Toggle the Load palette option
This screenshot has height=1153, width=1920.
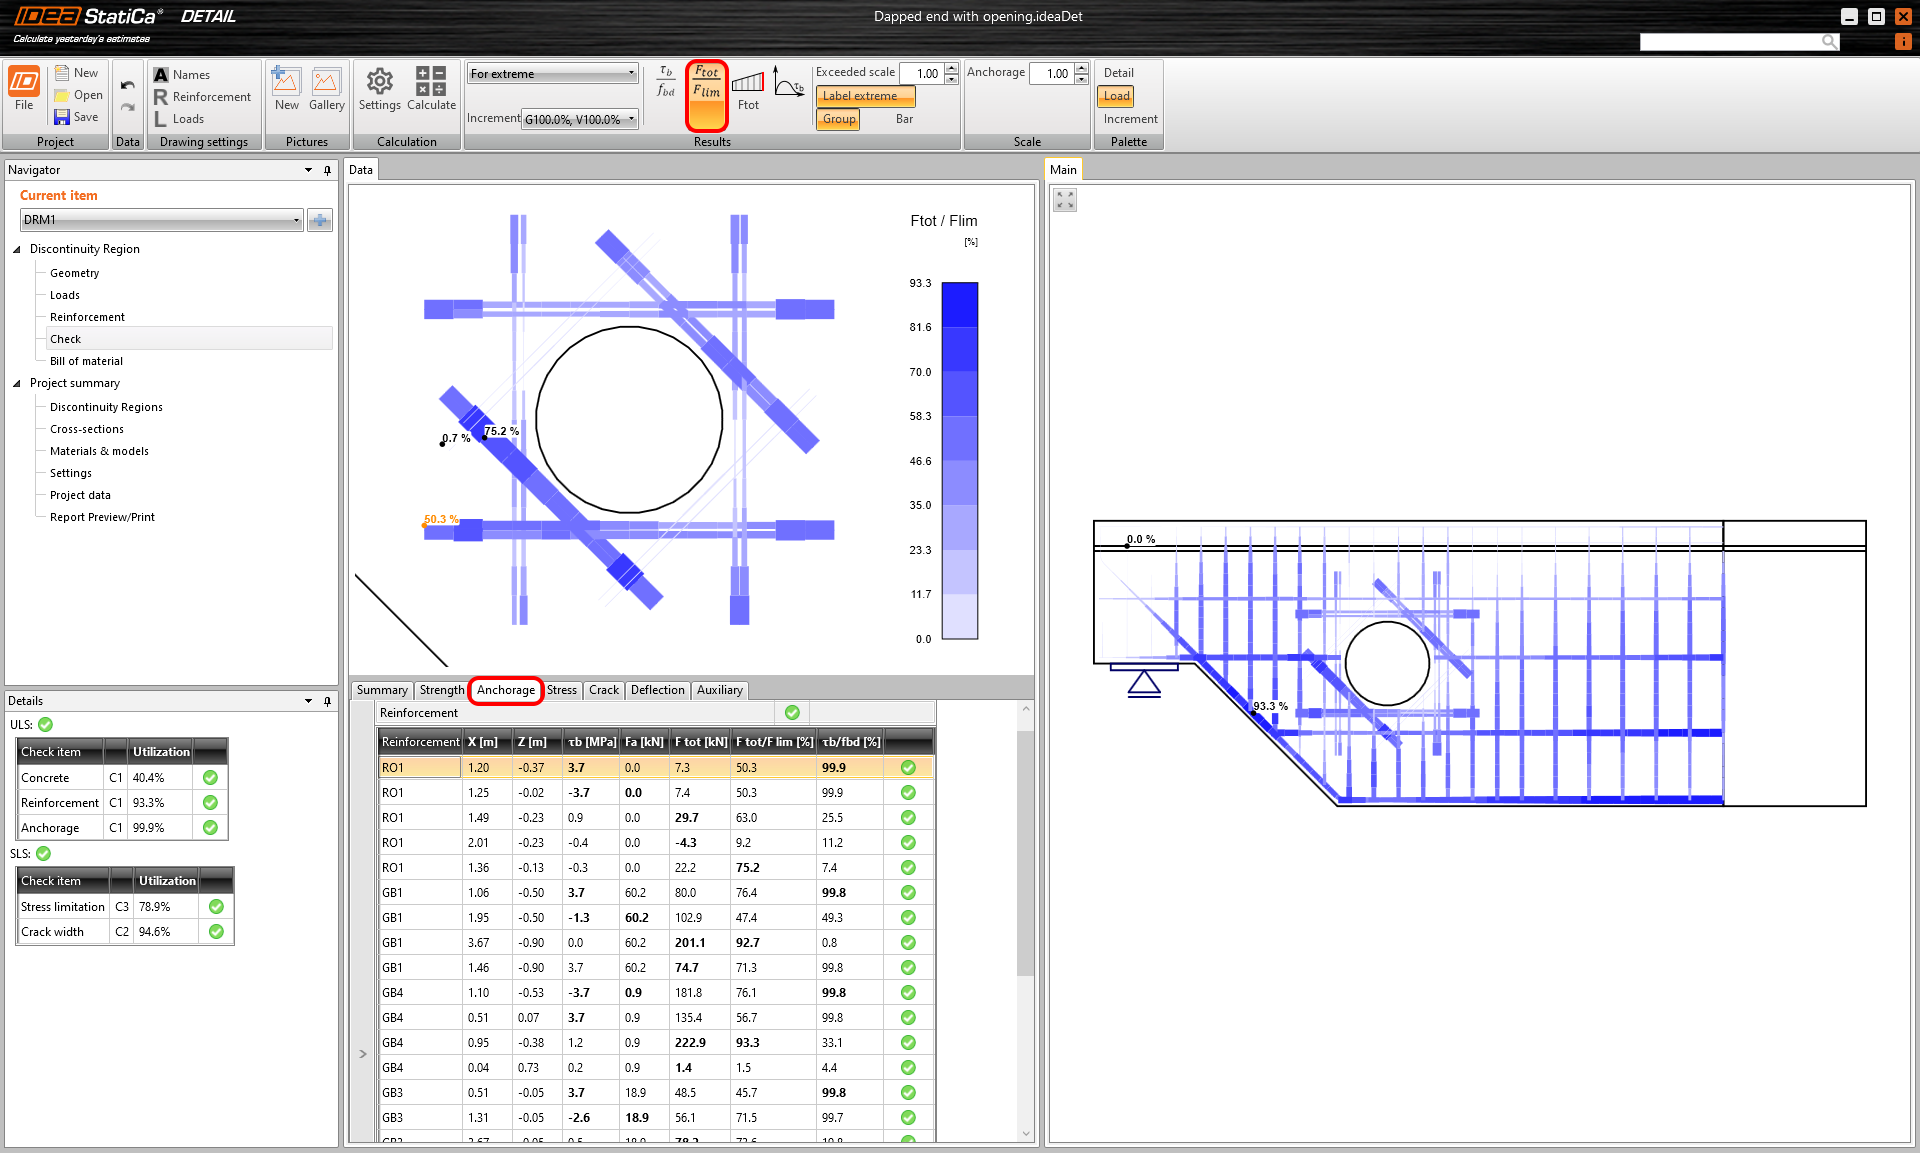coord(1116,96)
